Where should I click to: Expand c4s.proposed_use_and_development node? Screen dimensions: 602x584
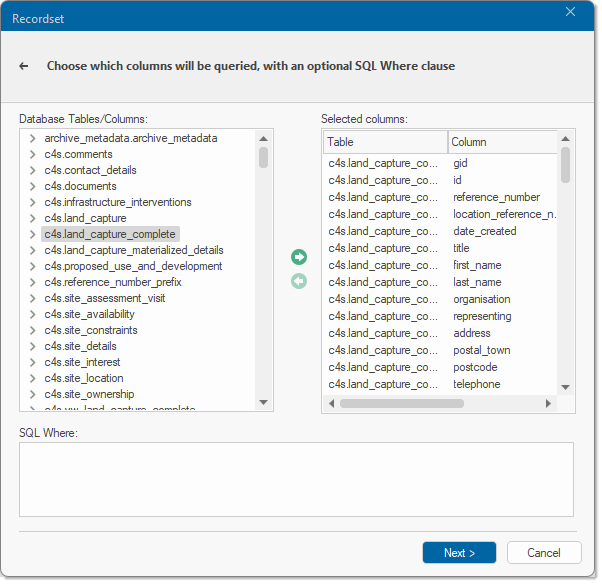click(33, 266)
